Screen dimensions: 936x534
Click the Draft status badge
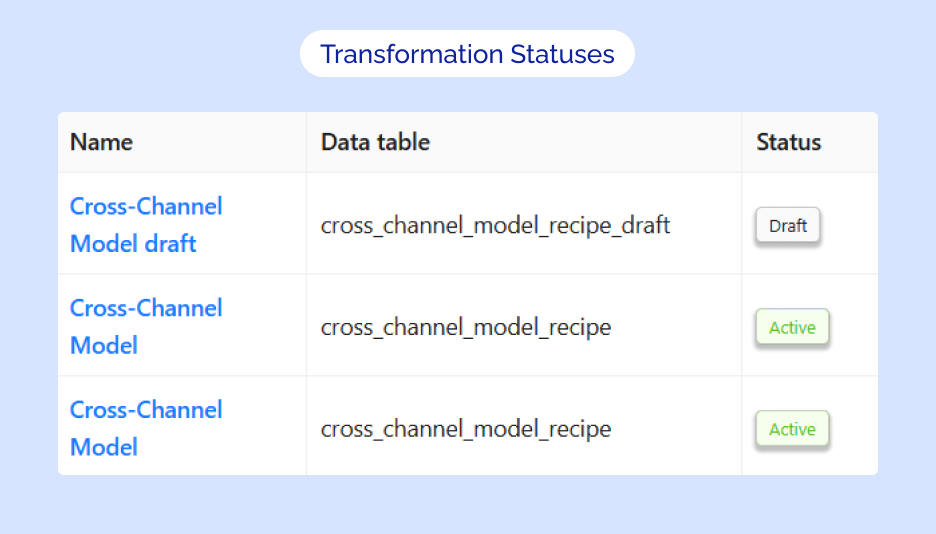pyautogui.click(x=788, y=226)
